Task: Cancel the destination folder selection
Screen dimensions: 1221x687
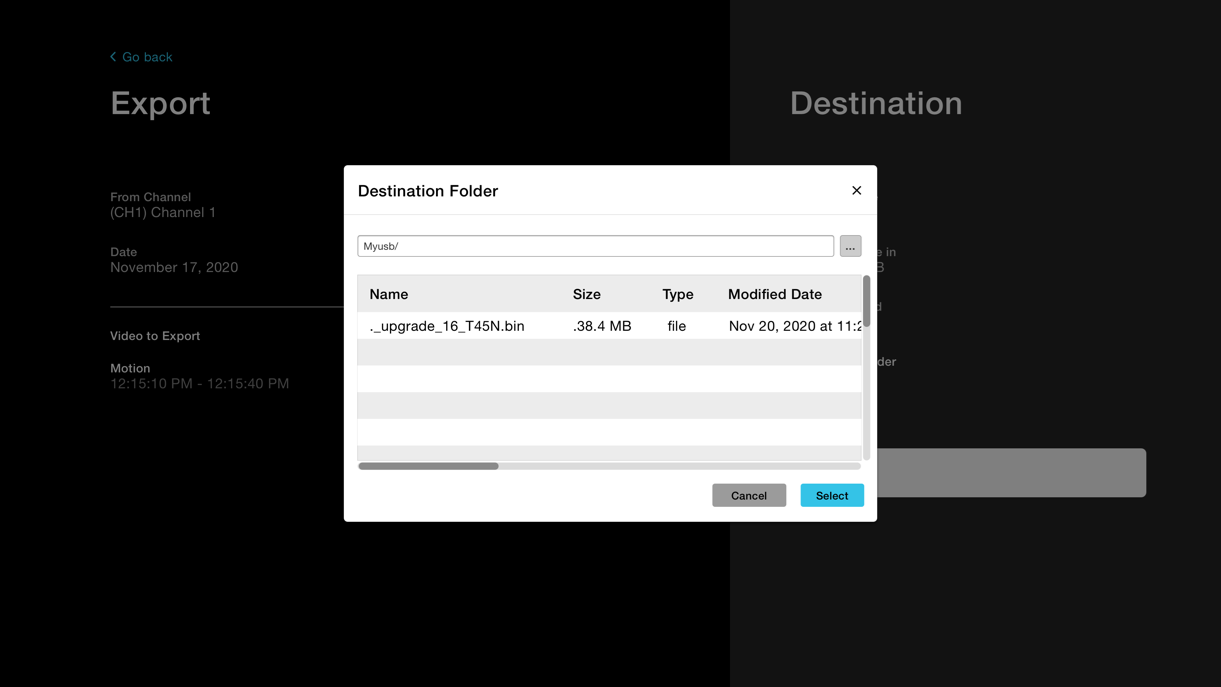Action: [749, 495]
